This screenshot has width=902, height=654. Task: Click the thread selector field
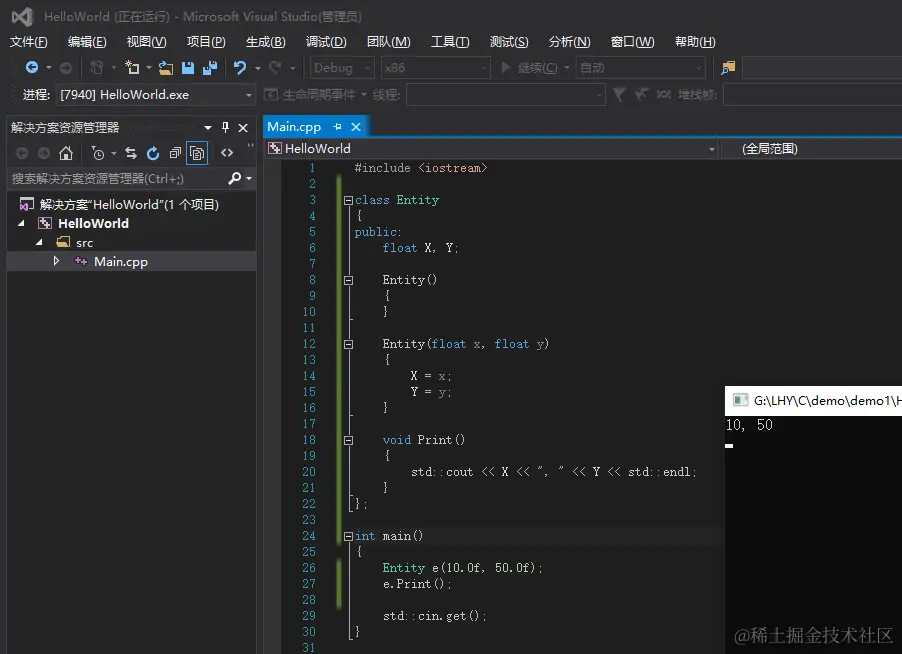(506, 94)
